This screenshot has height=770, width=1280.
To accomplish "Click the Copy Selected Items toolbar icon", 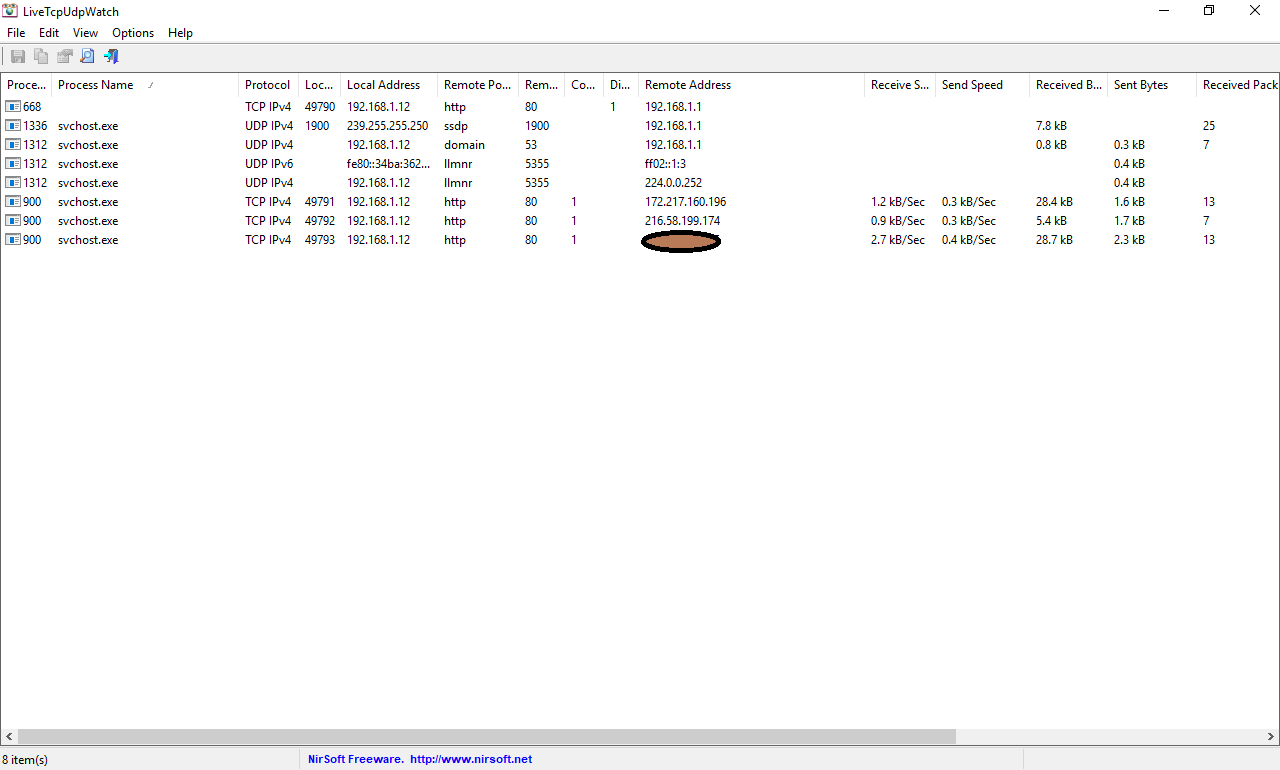I will point(41,56).
